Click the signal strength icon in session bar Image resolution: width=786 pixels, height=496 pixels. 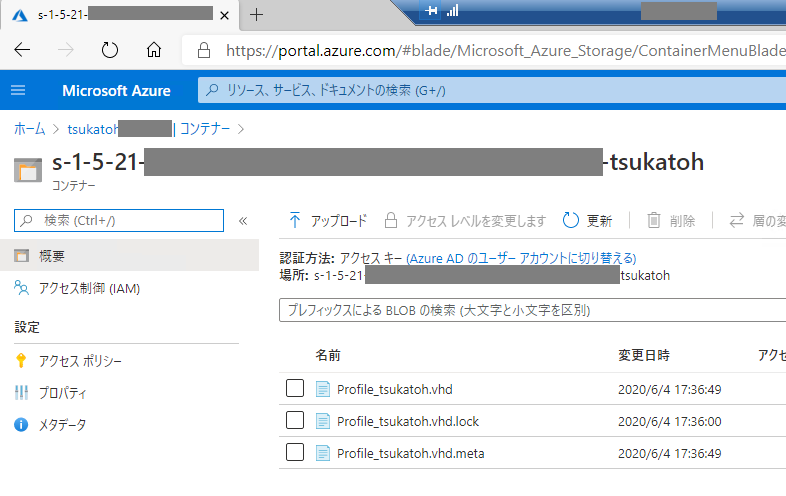pos(453,11)
